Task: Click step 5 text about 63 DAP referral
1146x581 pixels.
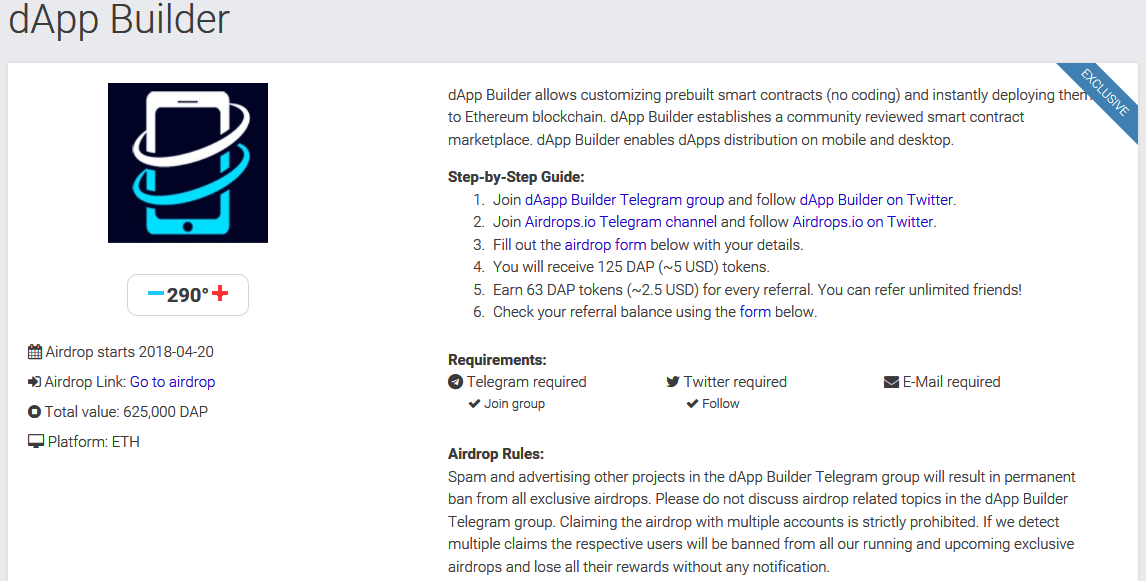Action: [x=757, y=289]
